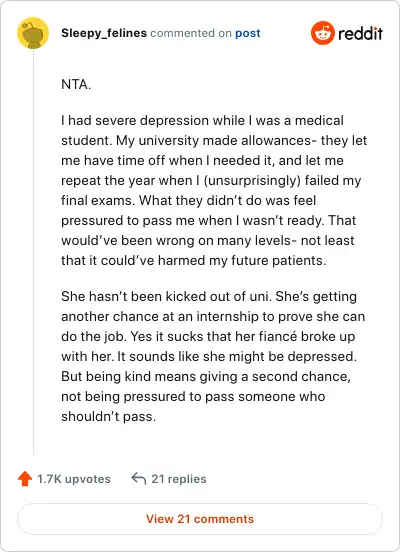Click the "1.7K upvotes" count label
The width and height of the screenshot is (400, 552).
74,479
